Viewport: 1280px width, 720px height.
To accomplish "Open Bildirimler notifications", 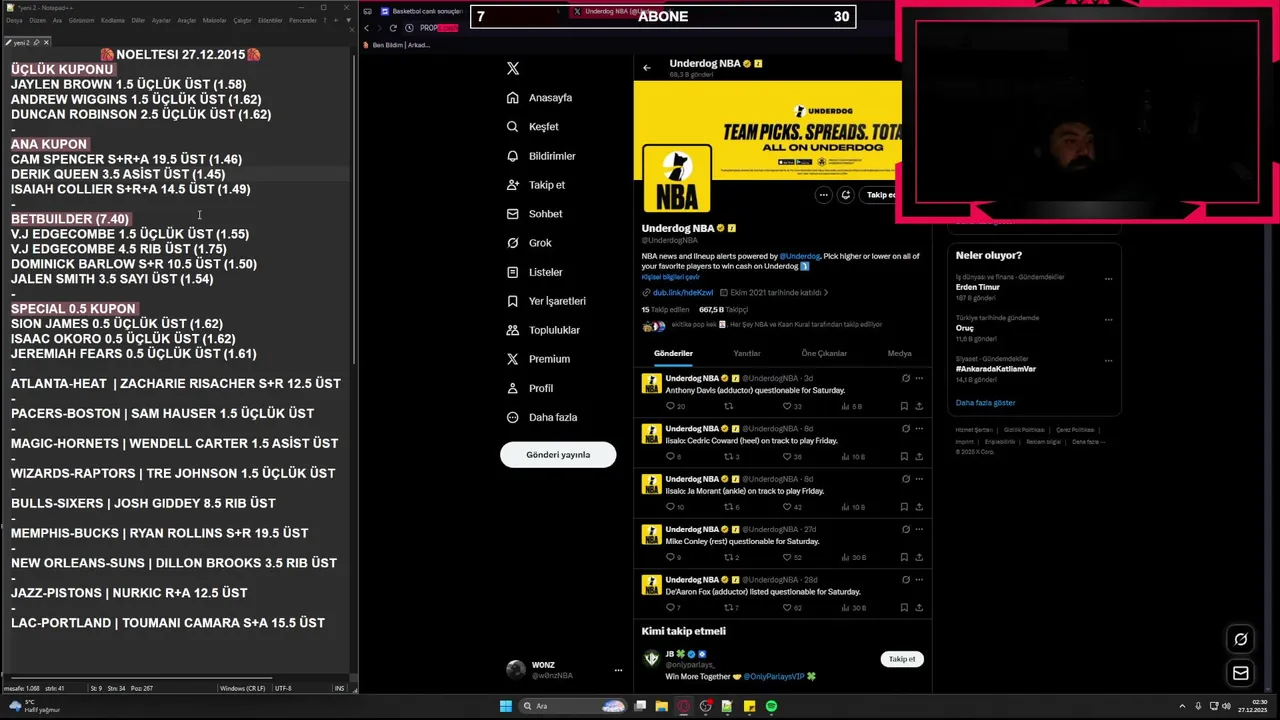I will pos(541,156).
